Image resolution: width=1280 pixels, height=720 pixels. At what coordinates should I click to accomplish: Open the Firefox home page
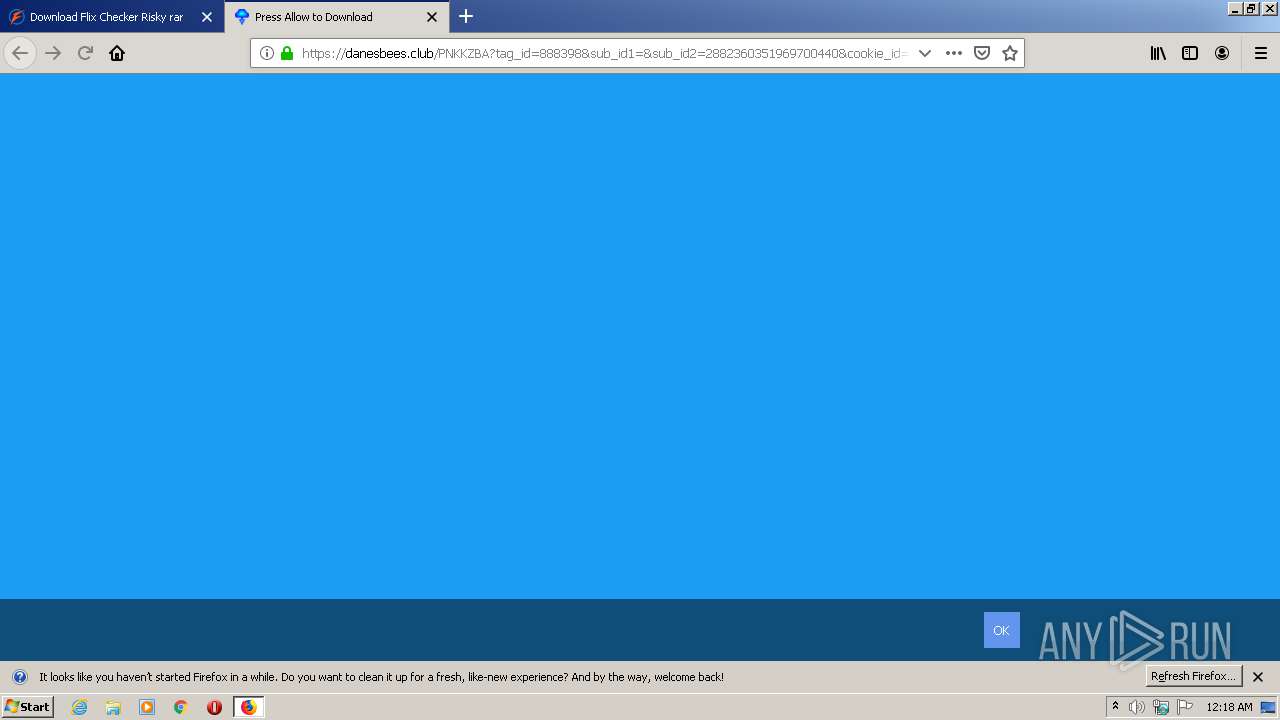tap(117, 53)
